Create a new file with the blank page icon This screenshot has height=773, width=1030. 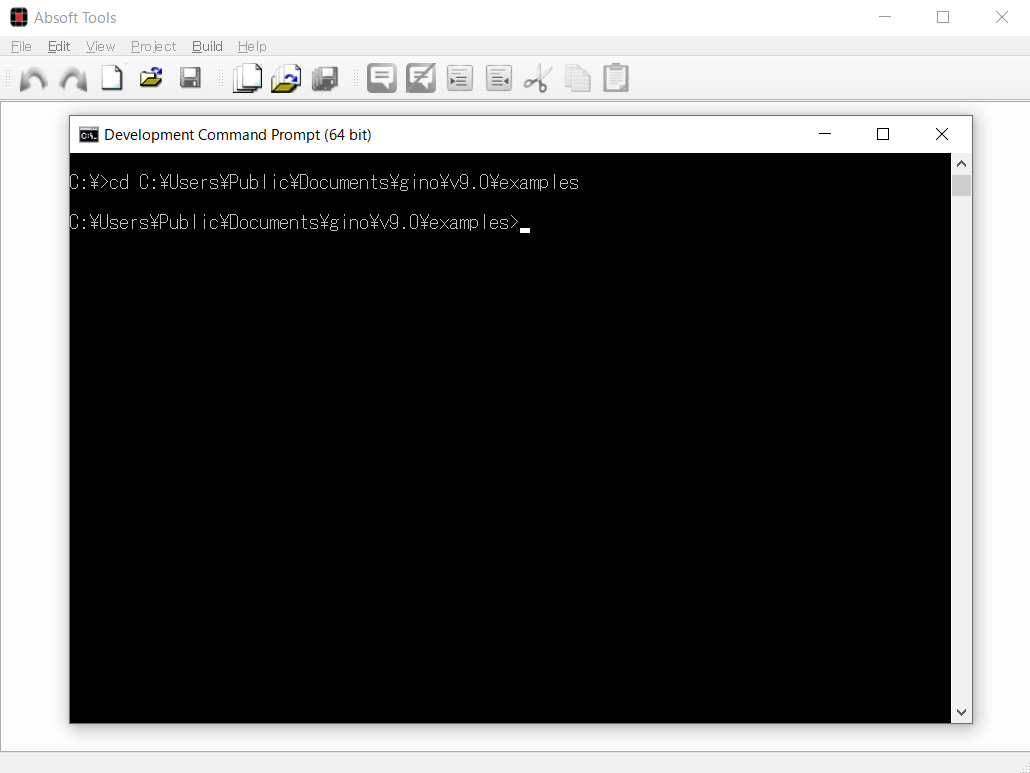(x=112, y=77)
